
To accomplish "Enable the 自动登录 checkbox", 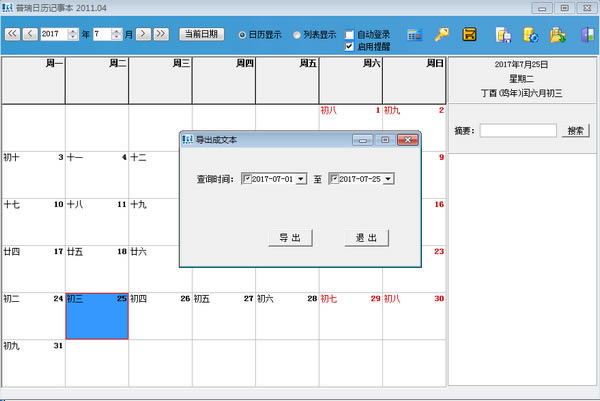I will point(349,35).
